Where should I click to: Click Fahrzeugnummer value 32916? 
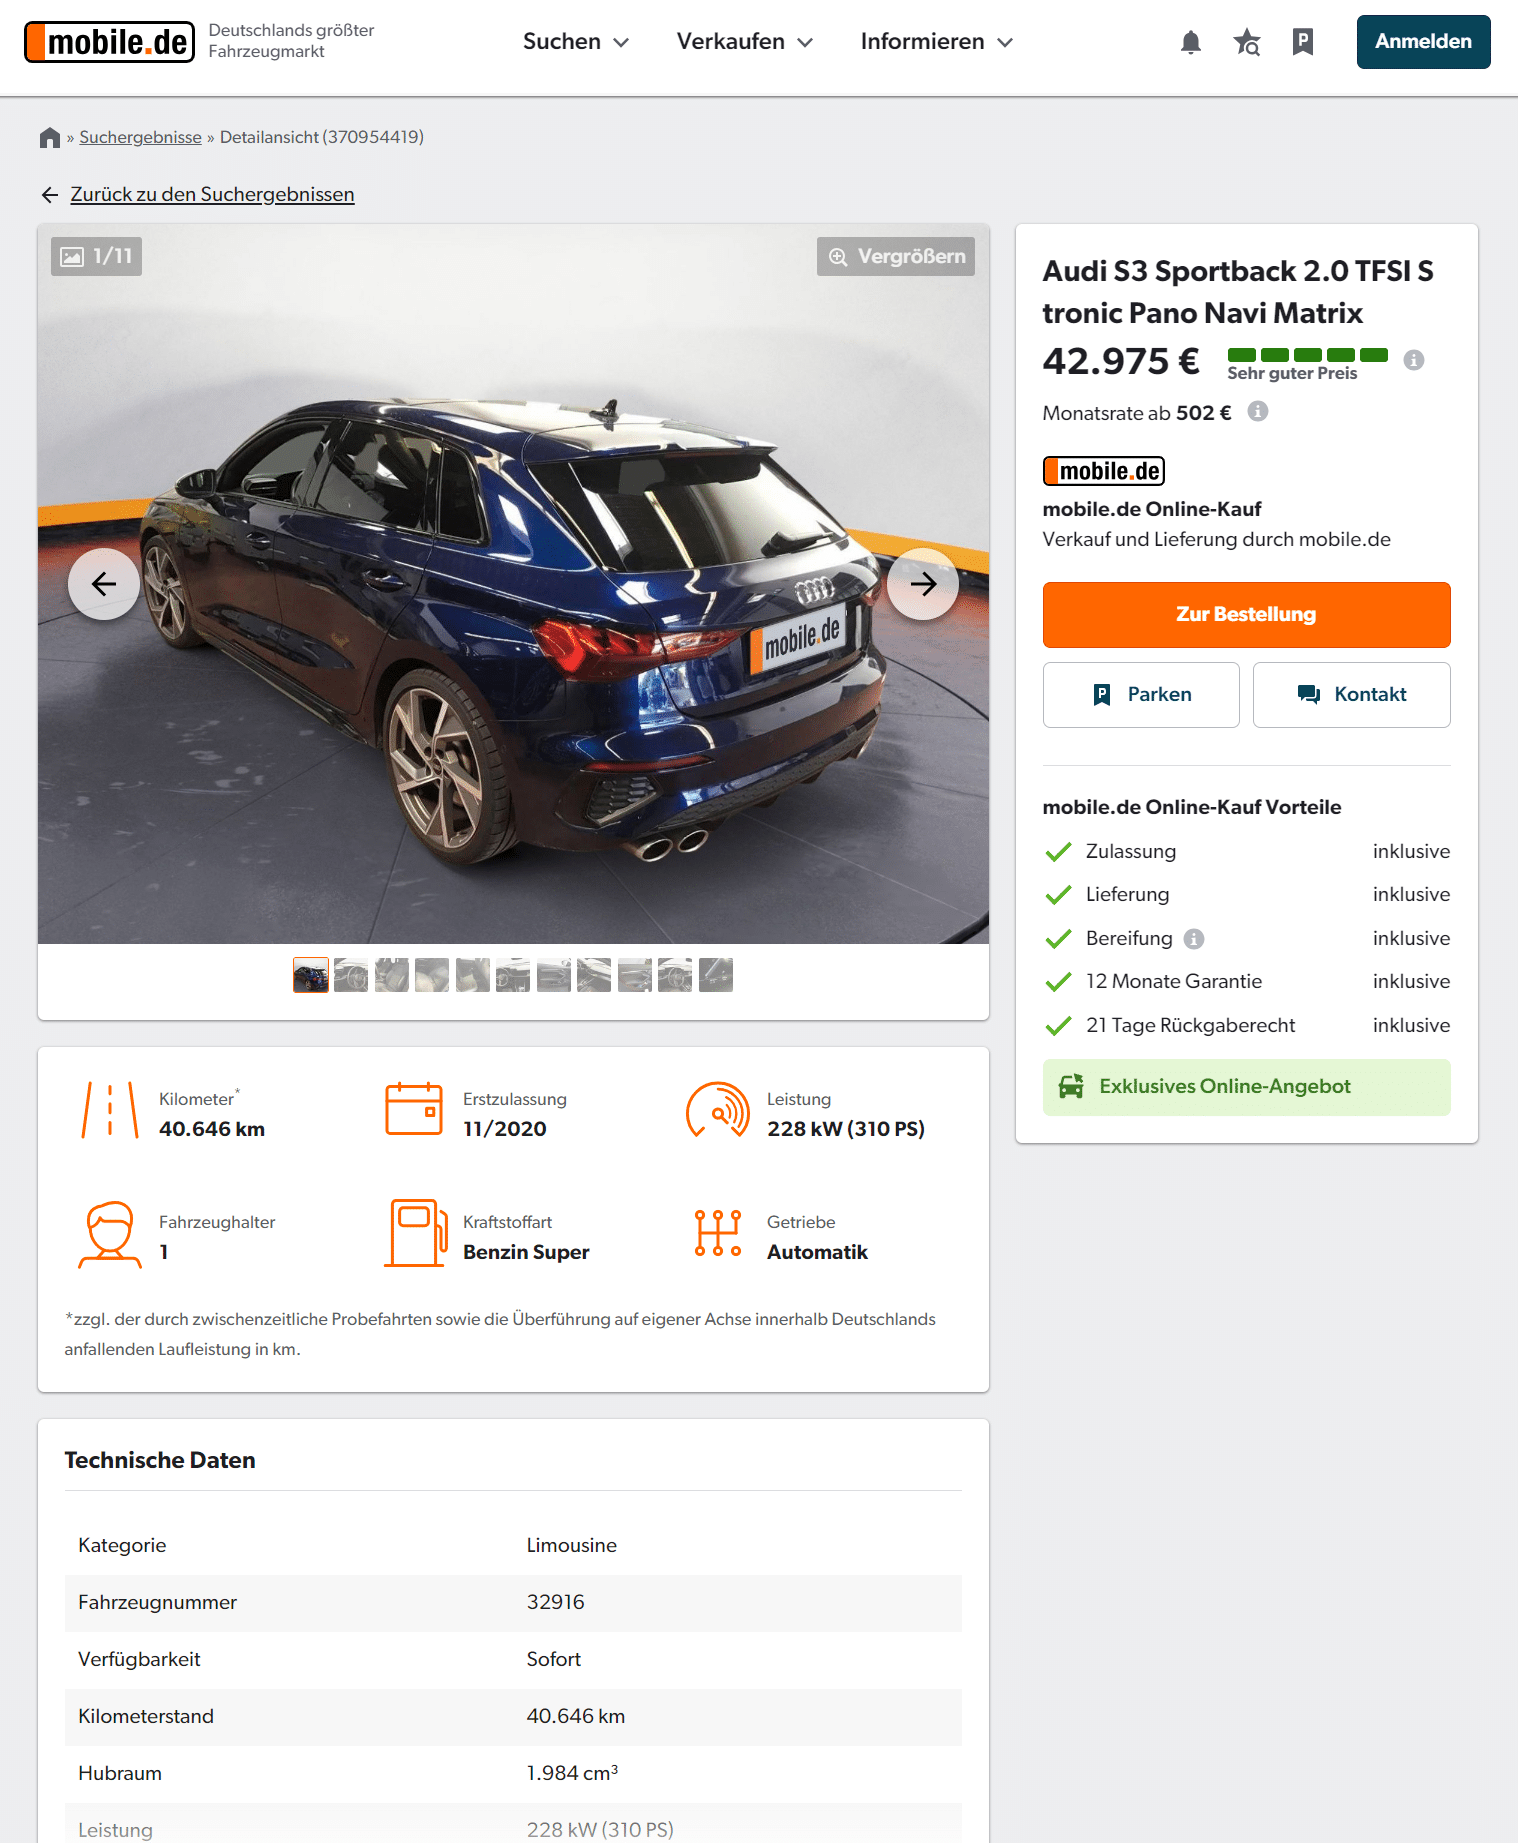click(x=556, y=1603)
